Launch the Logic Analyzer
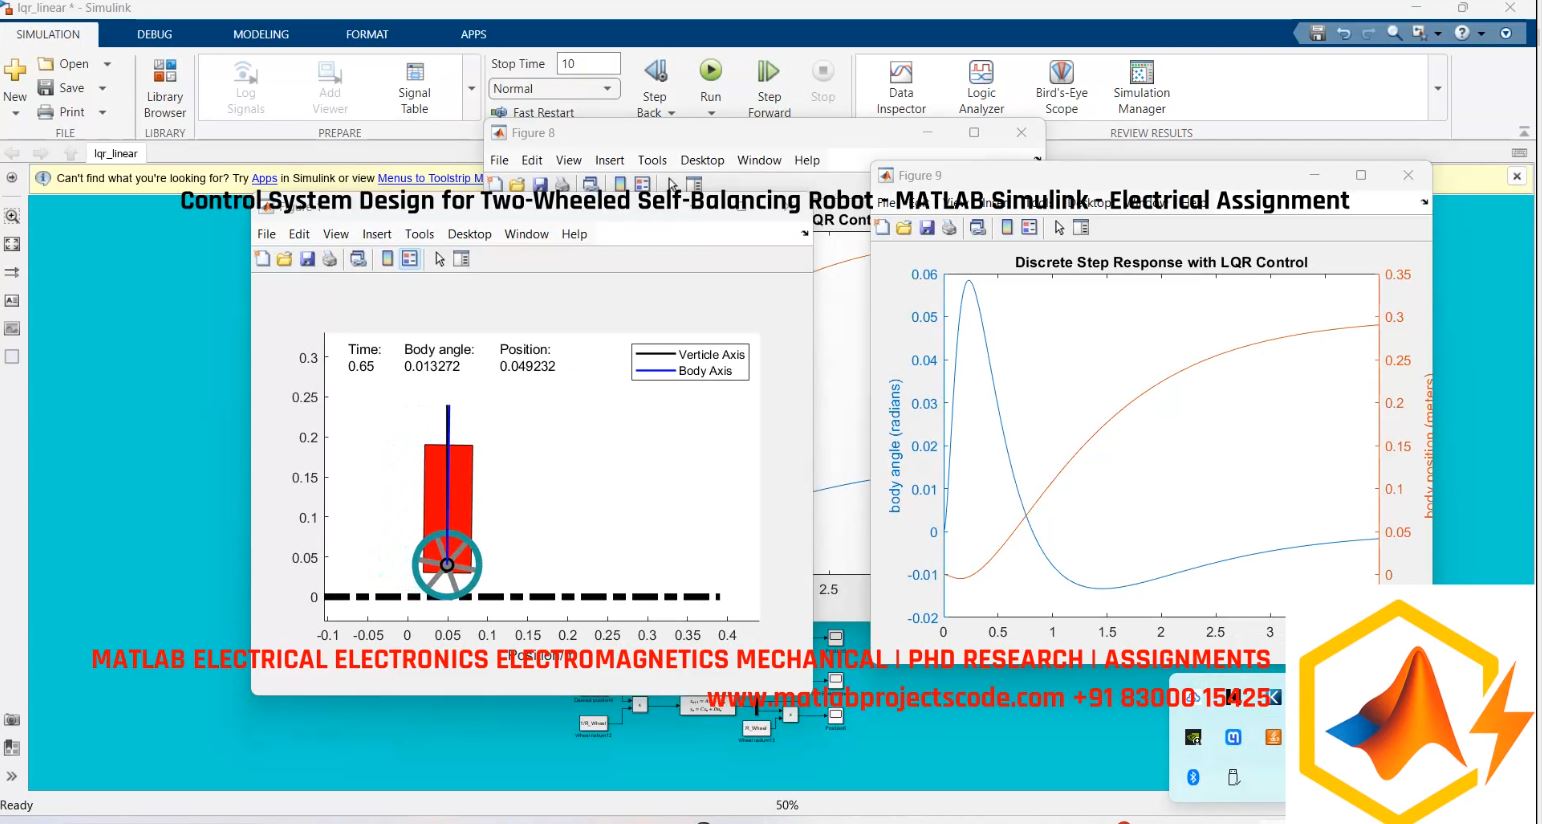 click(980, 86)
